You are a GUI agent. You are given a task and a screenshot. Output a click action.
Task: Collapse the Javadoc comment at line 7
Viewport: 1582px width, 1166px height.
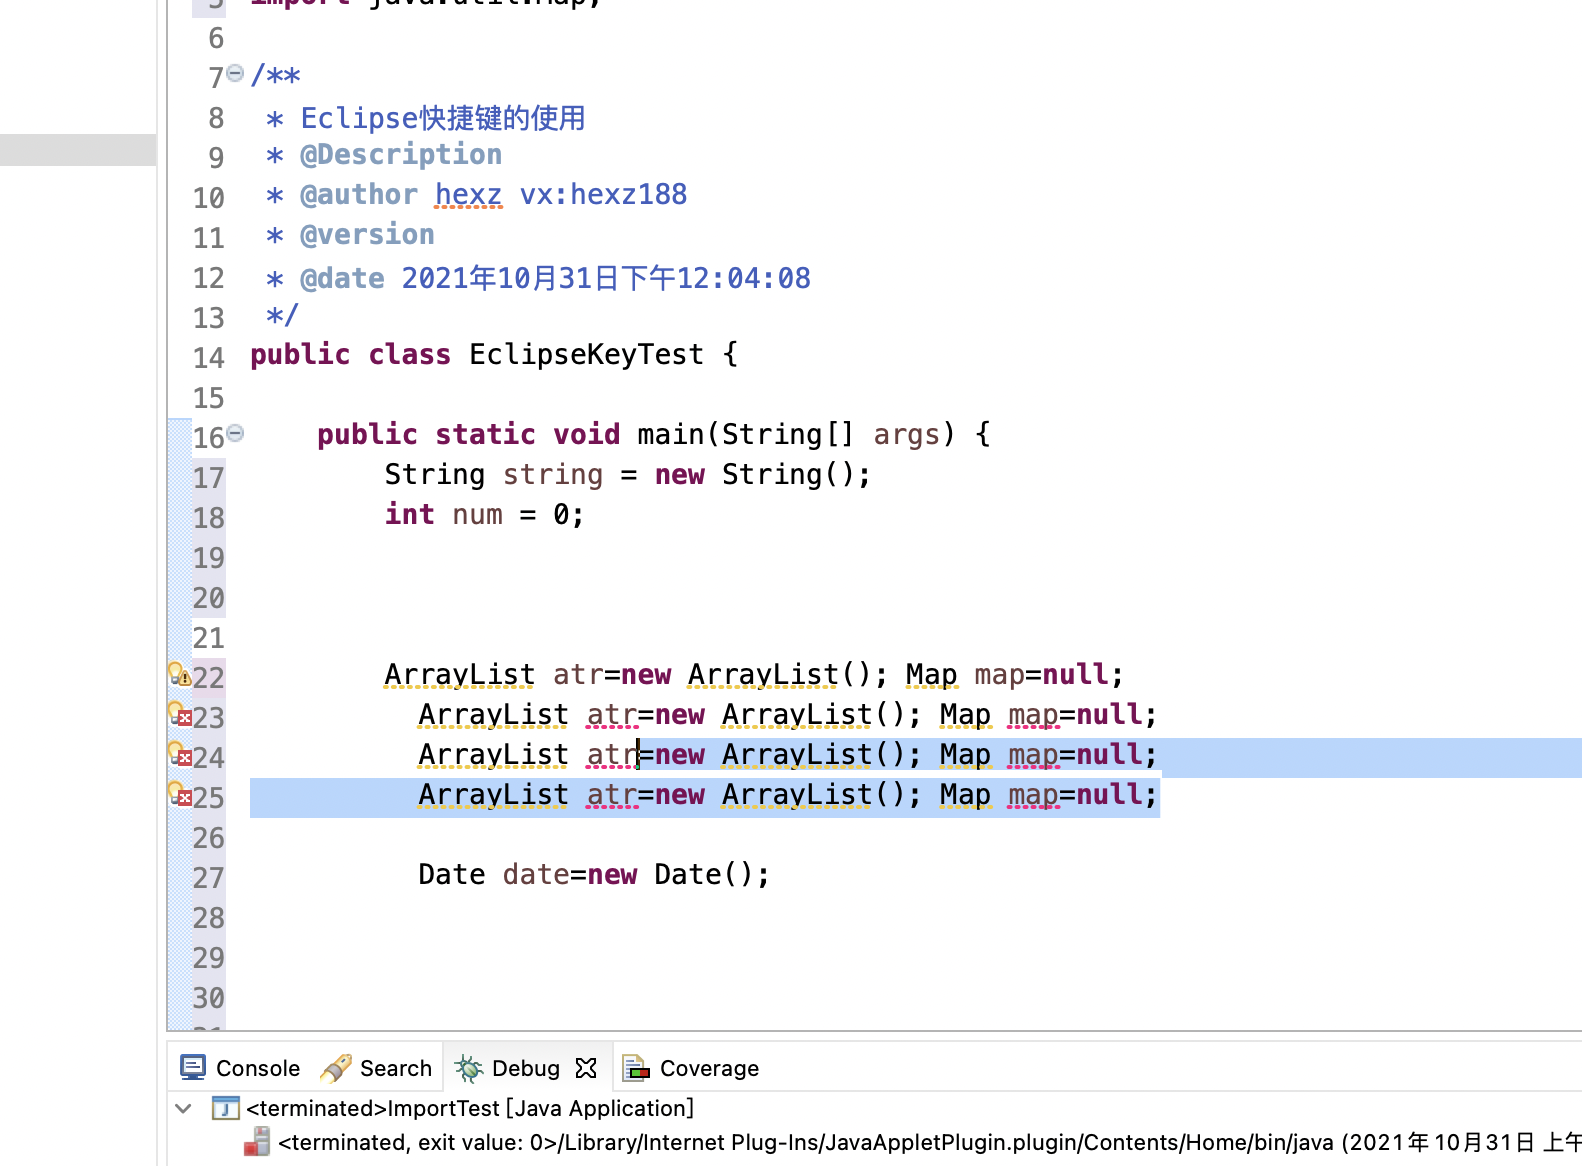pyautogui.click(x=235, y=73)
